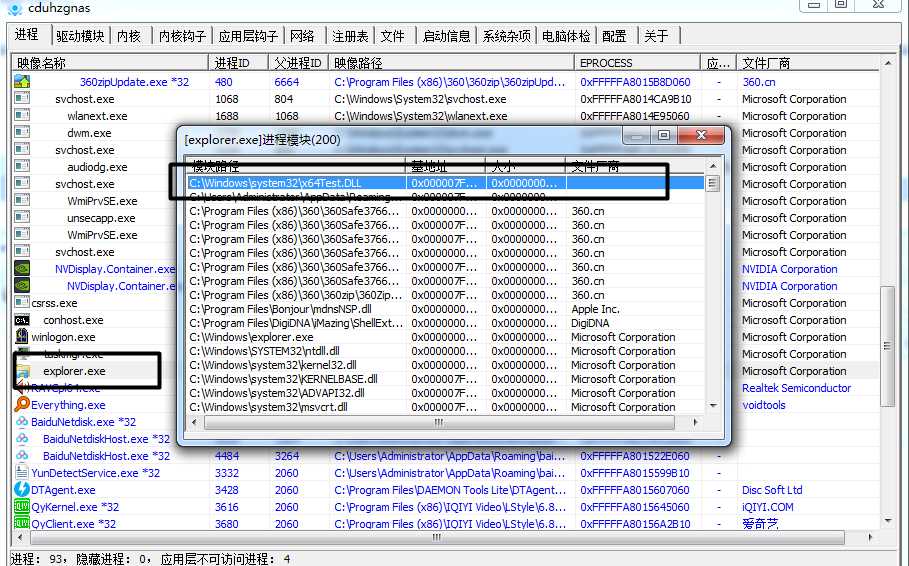Open the 驱动模块 tab
Screen dimensions: 909x566
pos(80,36)
